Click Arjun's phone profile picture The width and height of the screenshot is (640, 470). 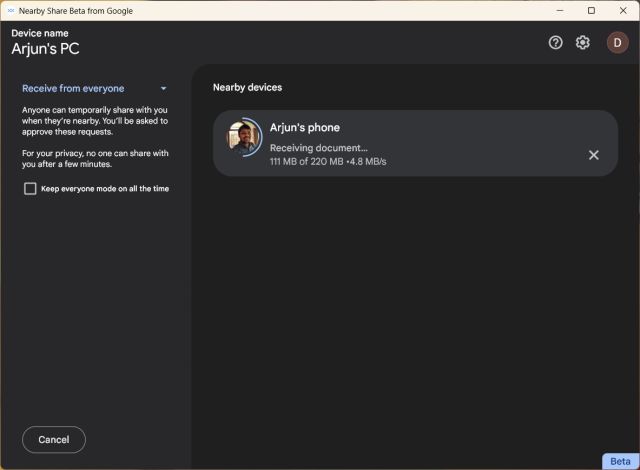pos(244,137)
